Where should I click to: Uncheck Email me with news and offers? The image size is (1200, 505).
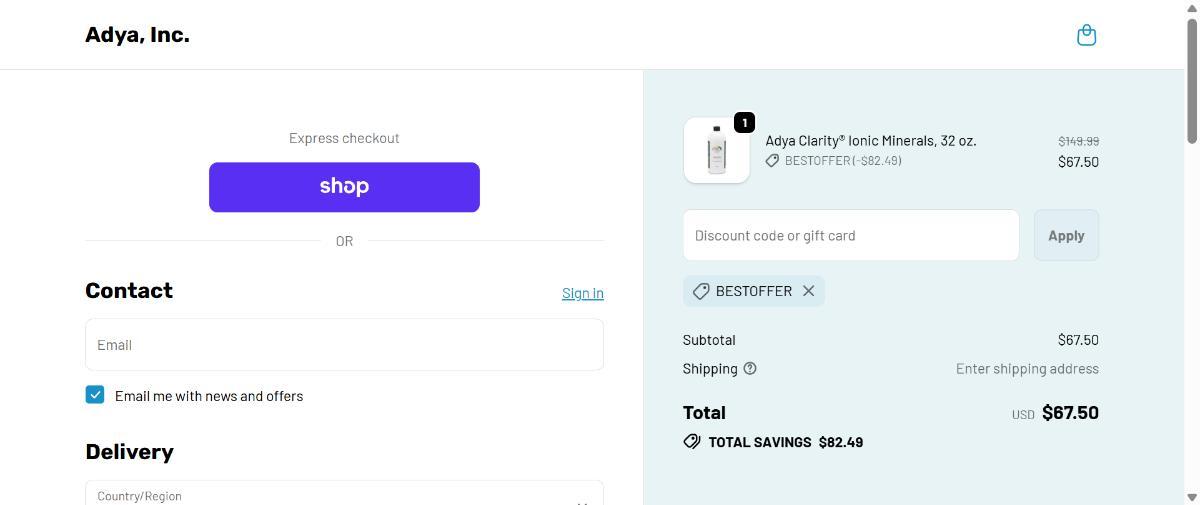coord(95,395)
